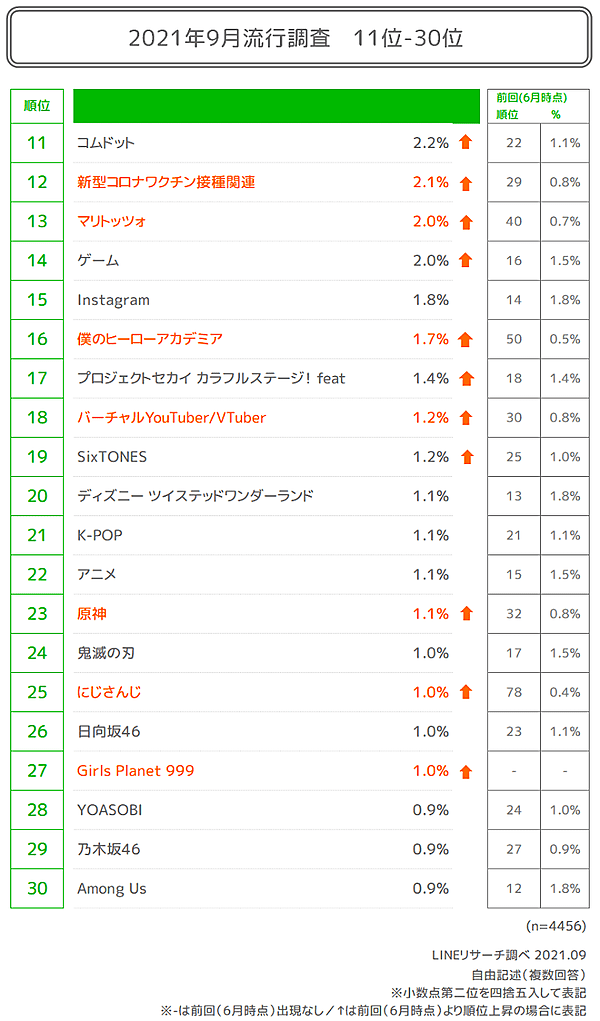Click the up arrow next to 新型コロナワクチン接種関連
Viewport: 600px width, 1021px height.
click(465, 183)
